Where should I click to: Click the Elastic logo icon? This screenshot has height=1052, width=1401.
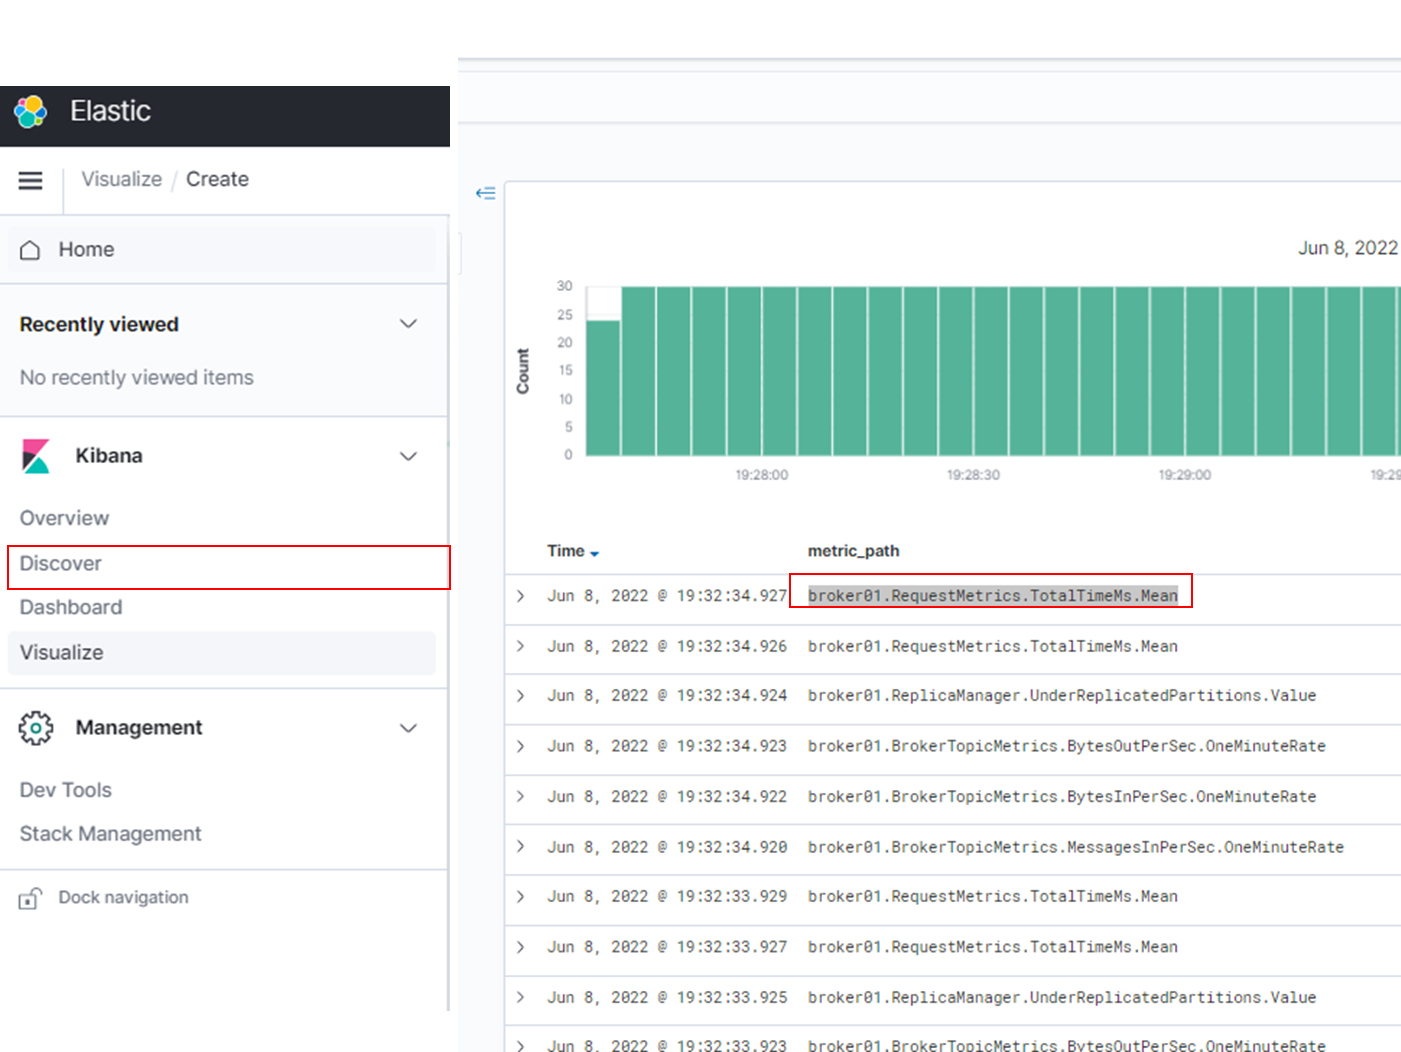(31, 111)
